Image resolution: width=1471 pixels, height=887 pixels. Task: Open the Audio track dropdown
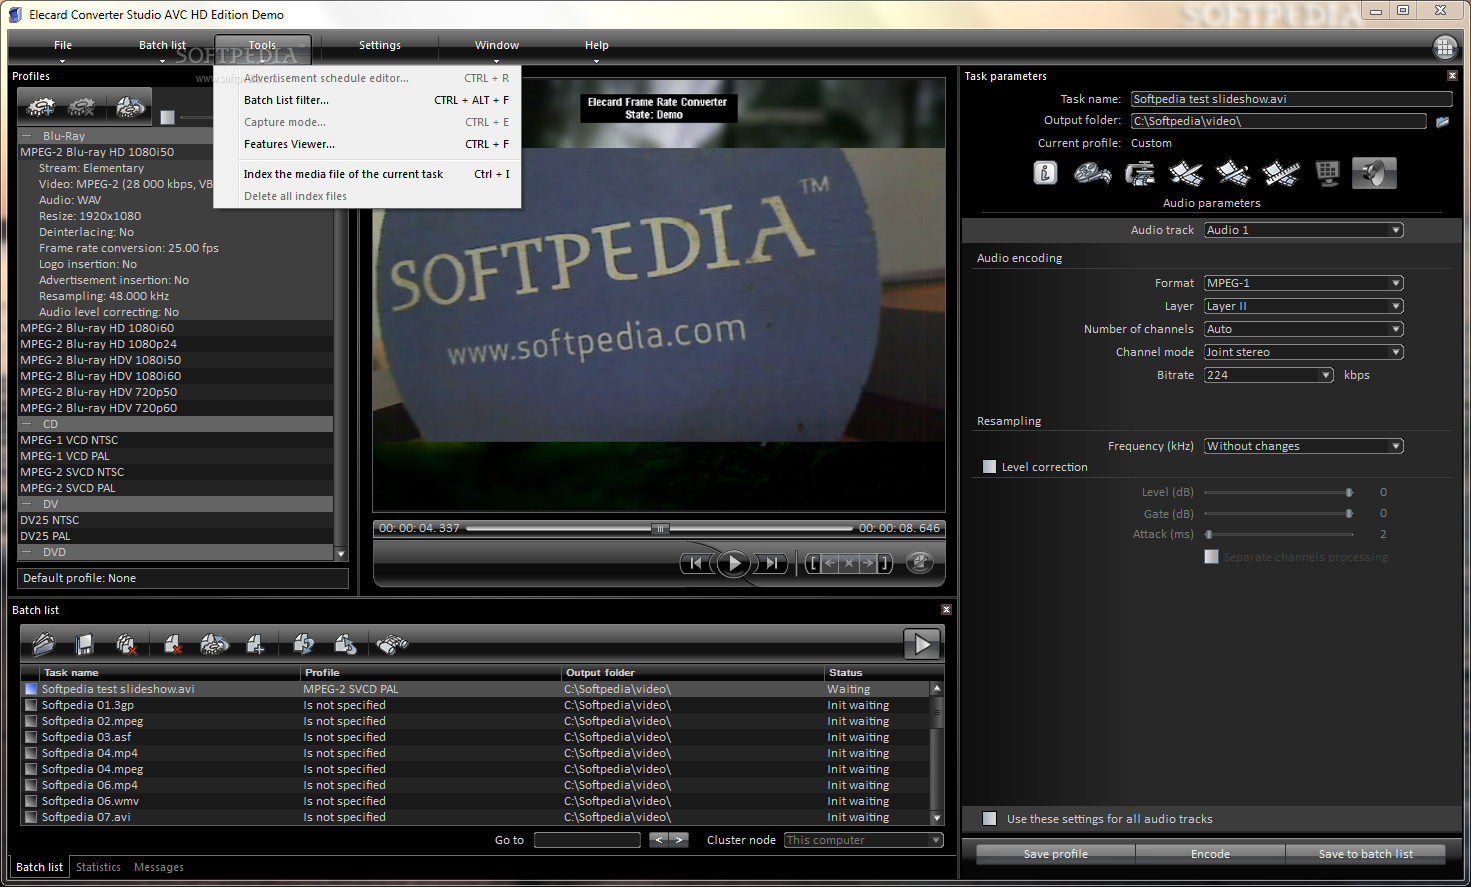[x=1303, y=230]
